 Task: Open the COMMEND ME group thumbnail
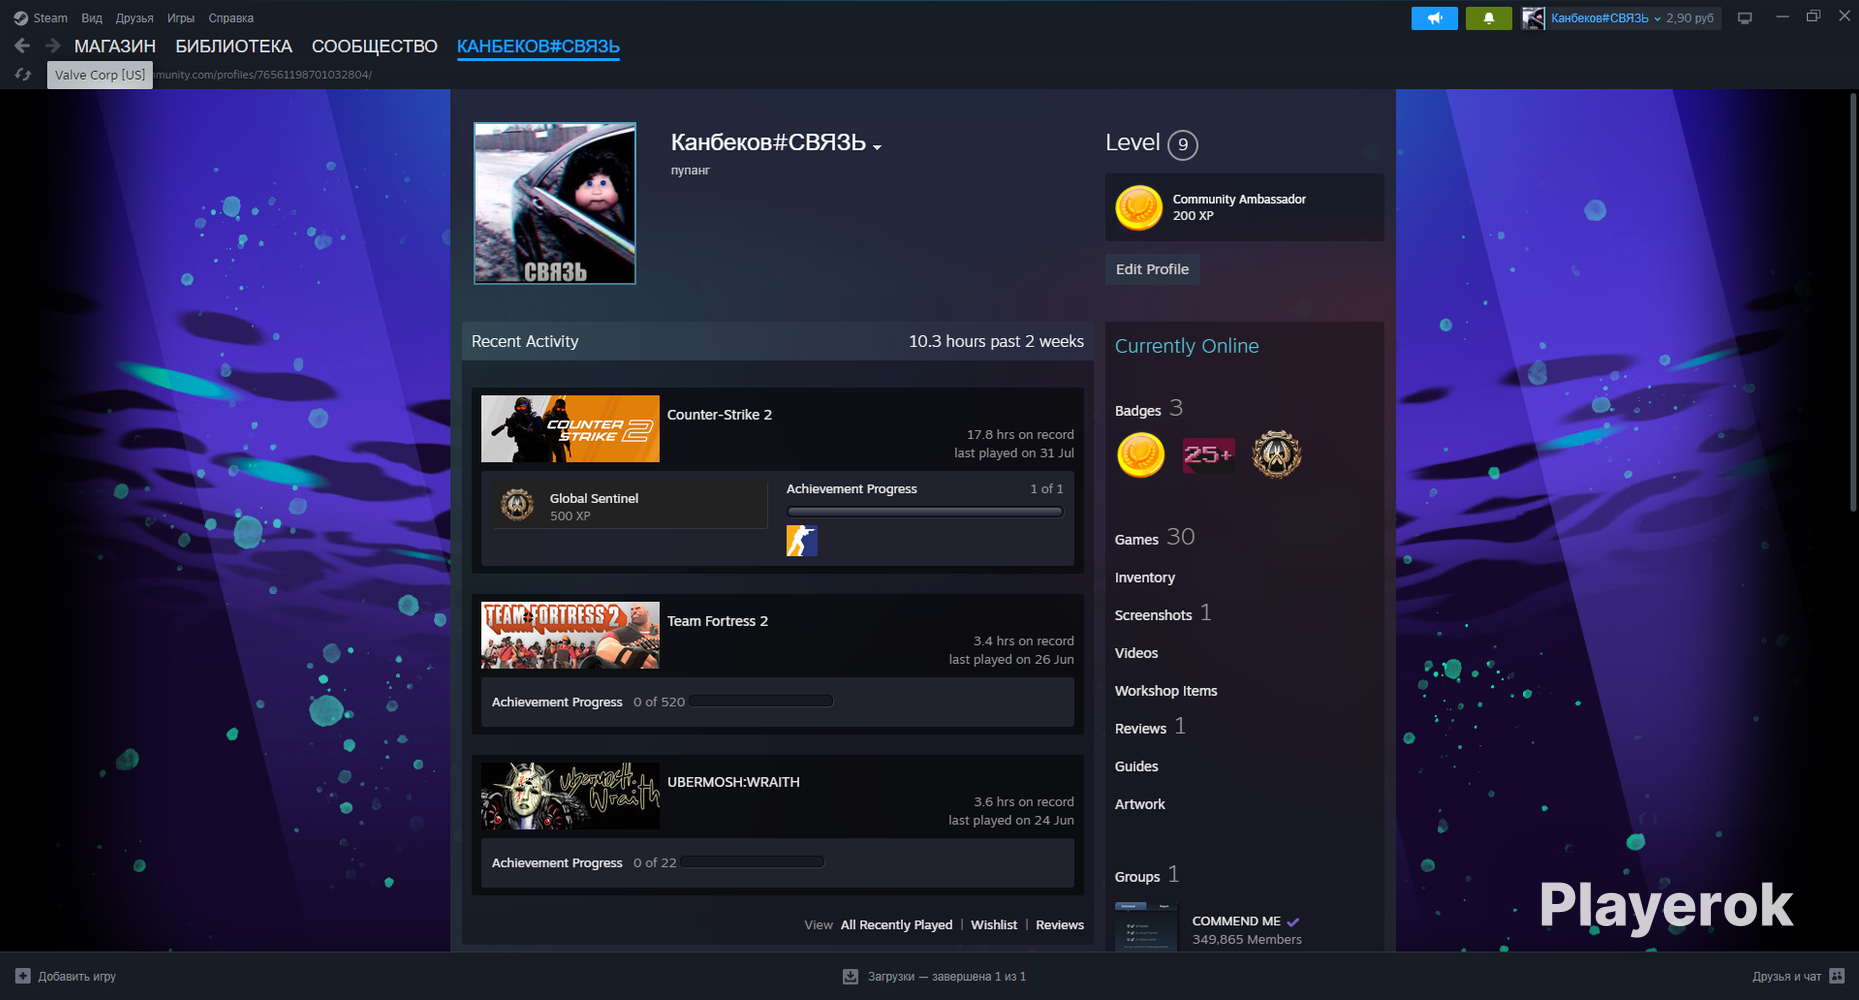pos(1146,926)
